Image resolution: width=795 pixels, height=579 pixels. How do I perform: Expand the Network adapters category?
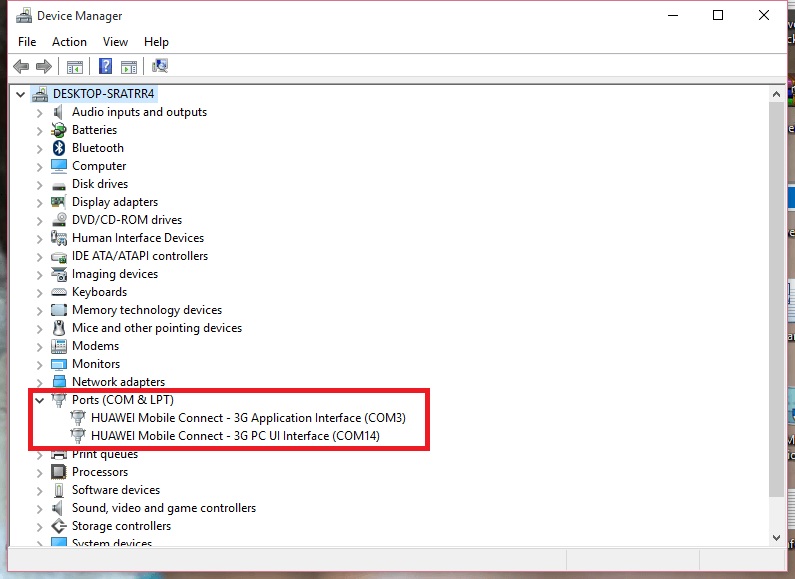pos(40,382)
